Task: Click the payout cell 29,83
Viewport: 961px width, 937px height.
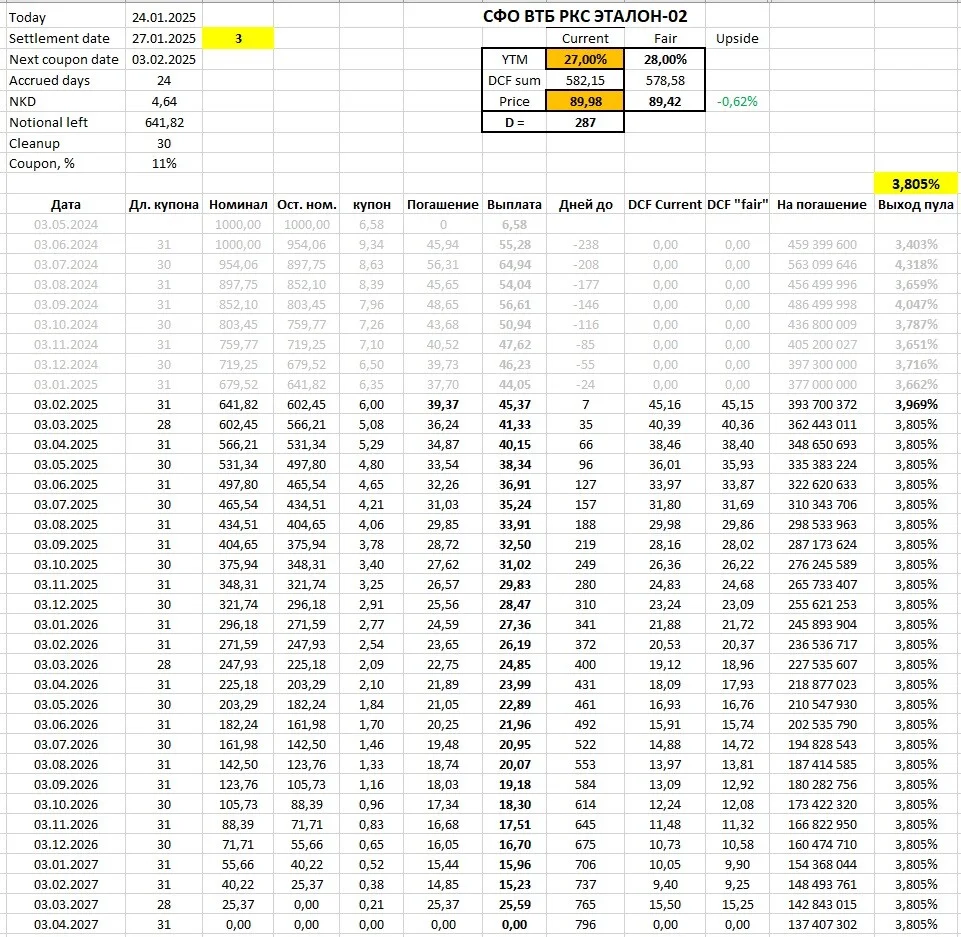Action: [514, 585]
